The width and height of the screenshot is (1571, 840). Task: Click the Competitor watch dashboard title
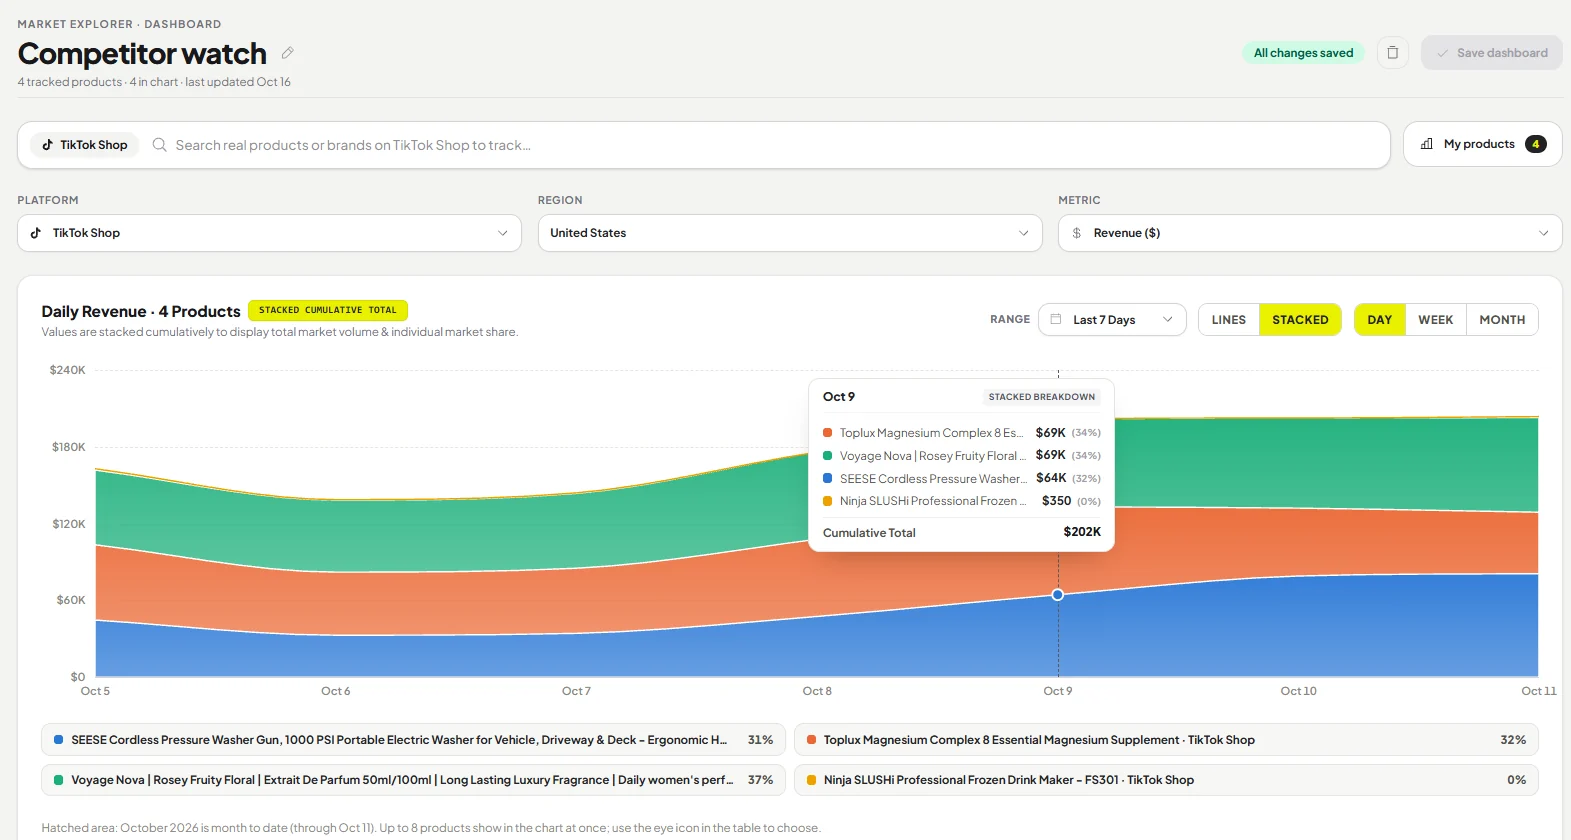point(142,53)
